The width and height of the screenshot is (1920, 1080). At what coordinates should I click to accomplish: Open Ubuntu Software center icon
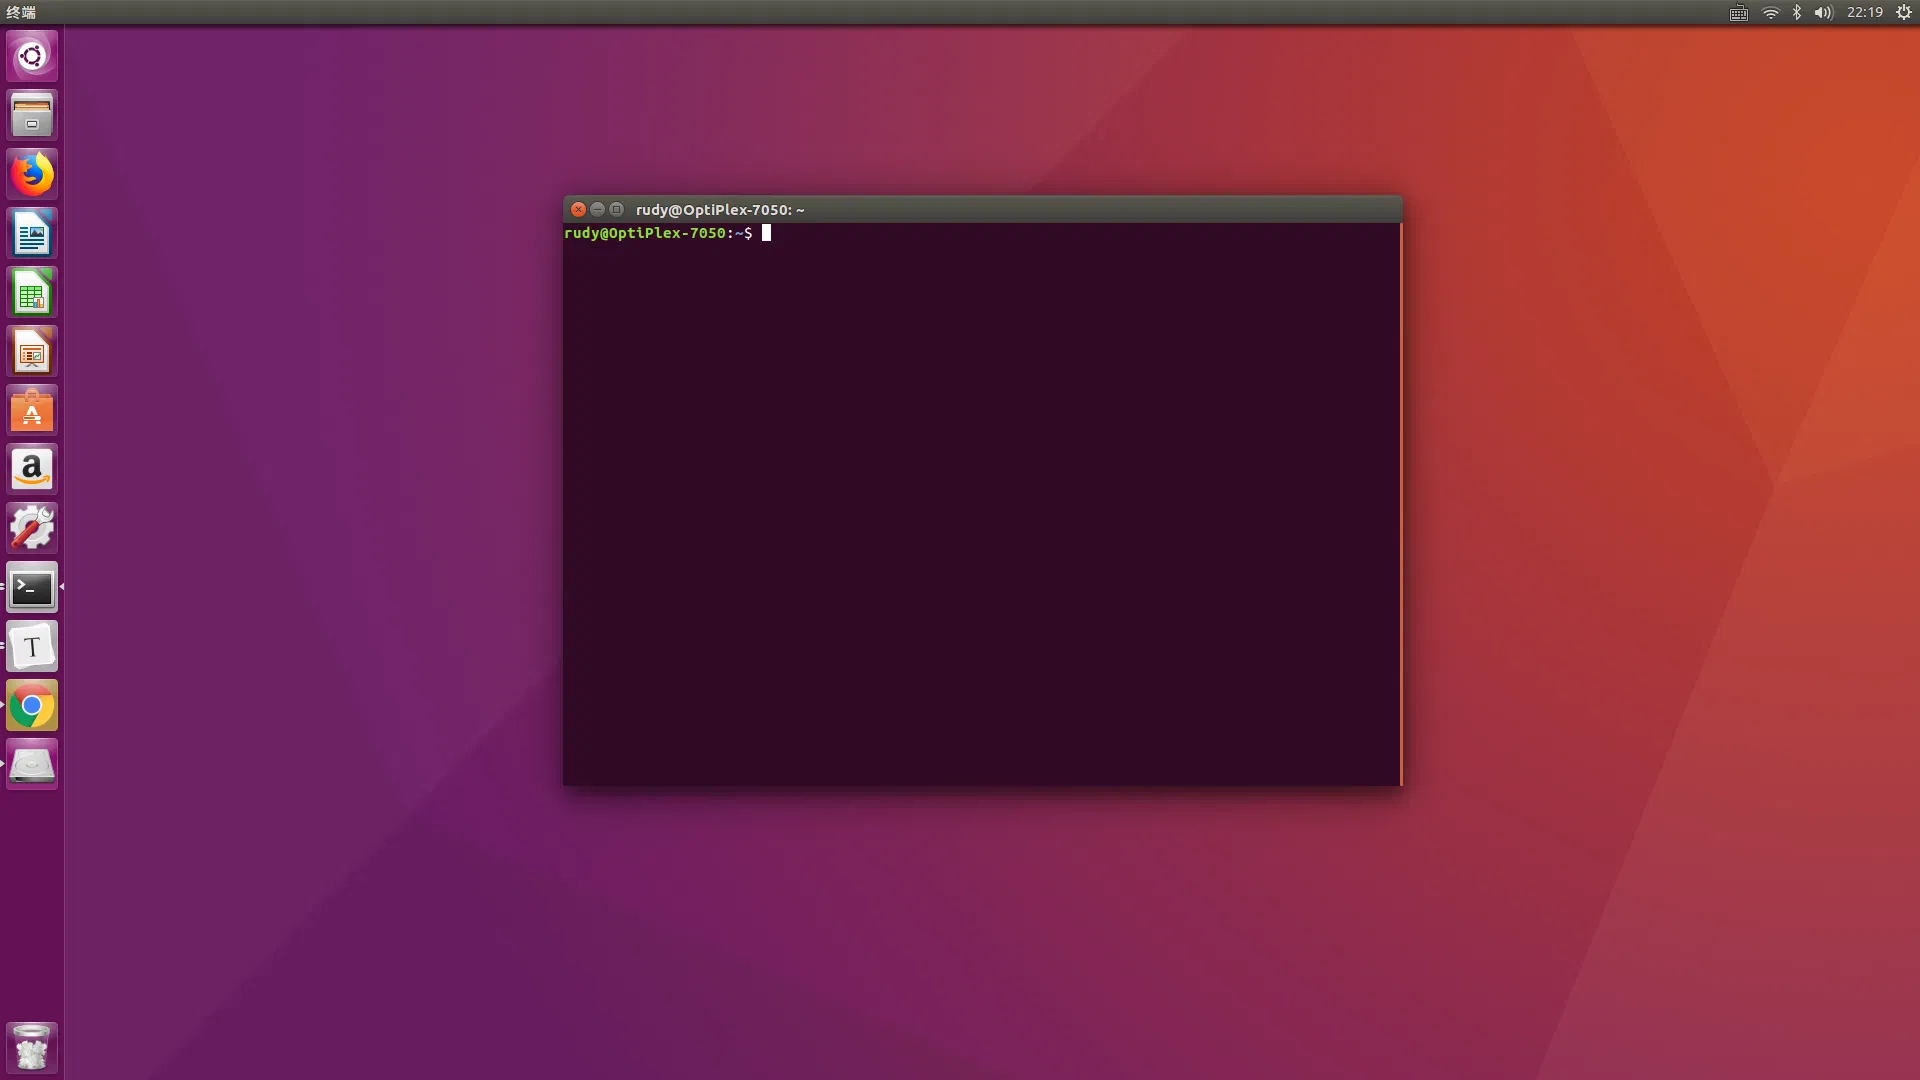32,410
